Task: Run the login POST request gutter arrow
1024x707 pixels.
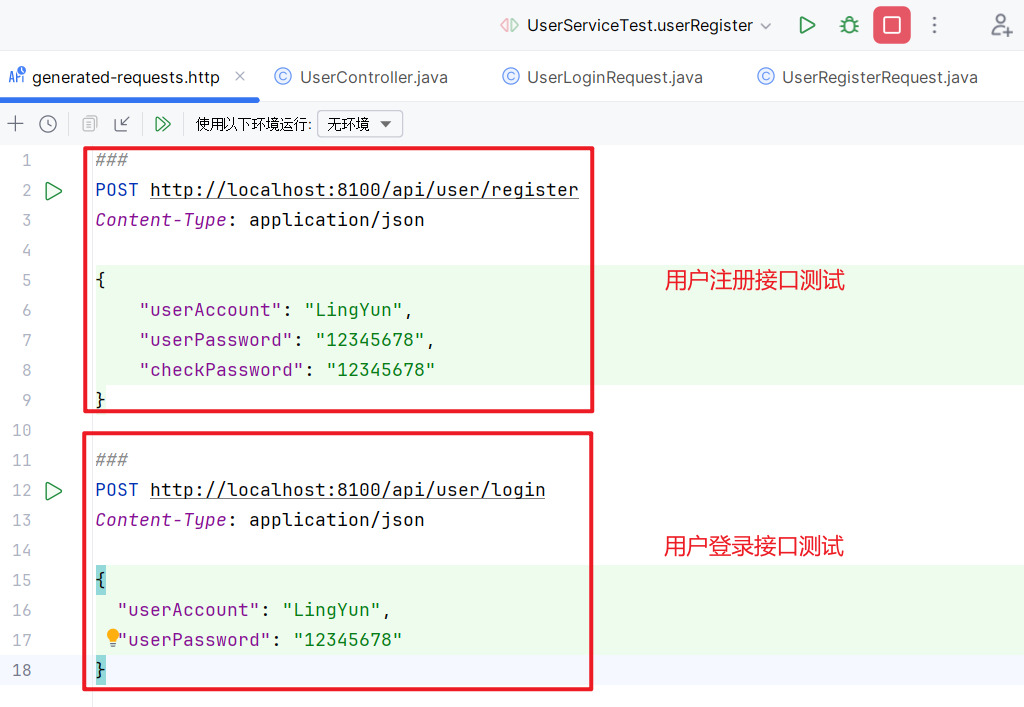Action: click(x=54, y=490)
